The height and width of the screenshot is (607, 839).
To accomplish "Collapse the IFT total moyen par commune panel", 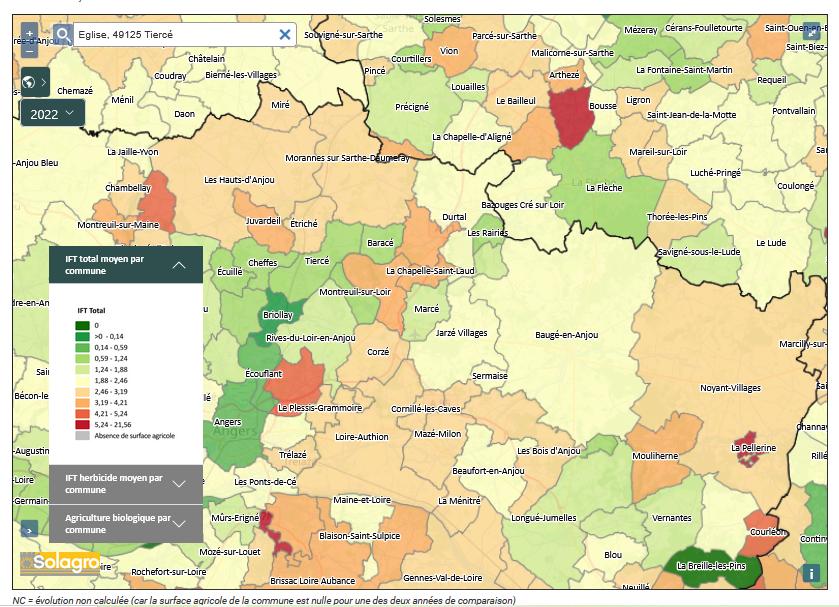I will [179, 265].
